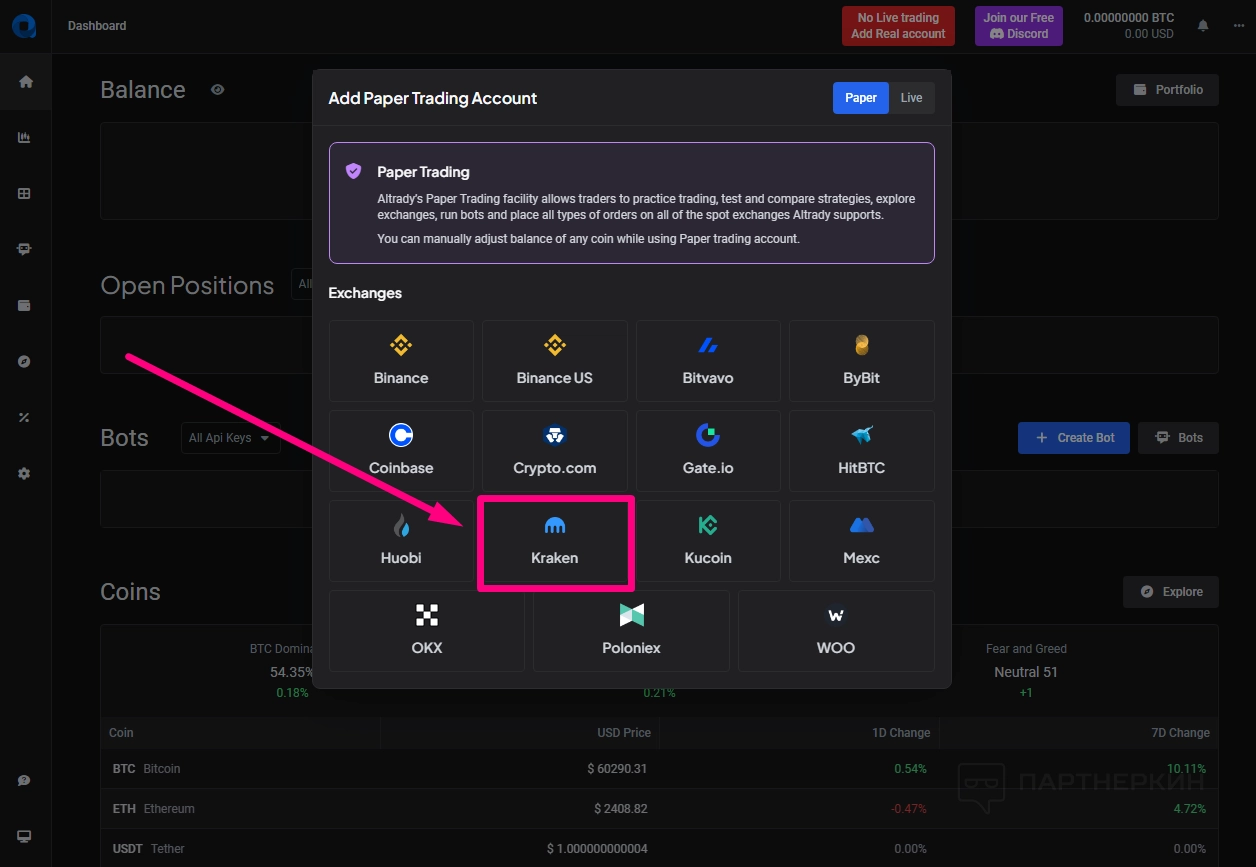
Task: Click the Home icon in sidebar
Action: tap(25, 82)
